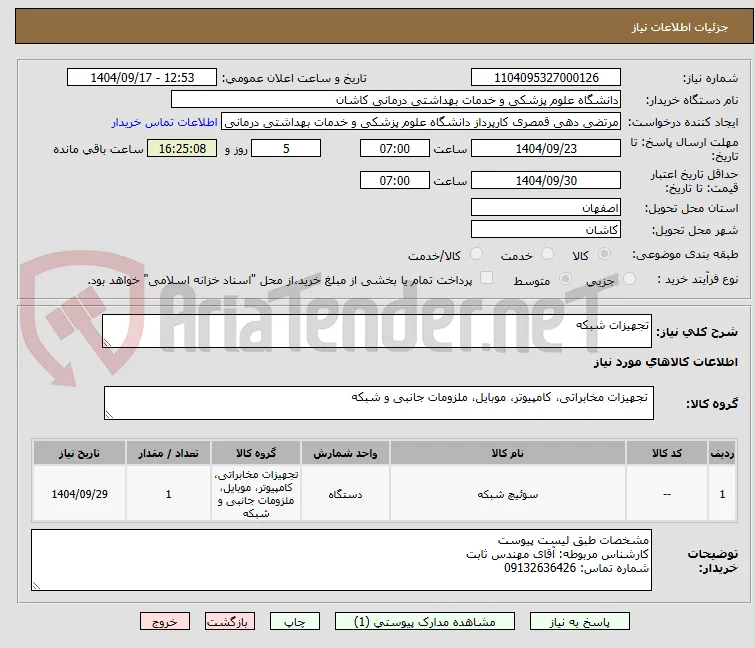The height and width of the screenshot is (648, 755).
Task: Click the دستگاه unit cell
Action: [345, 494]
